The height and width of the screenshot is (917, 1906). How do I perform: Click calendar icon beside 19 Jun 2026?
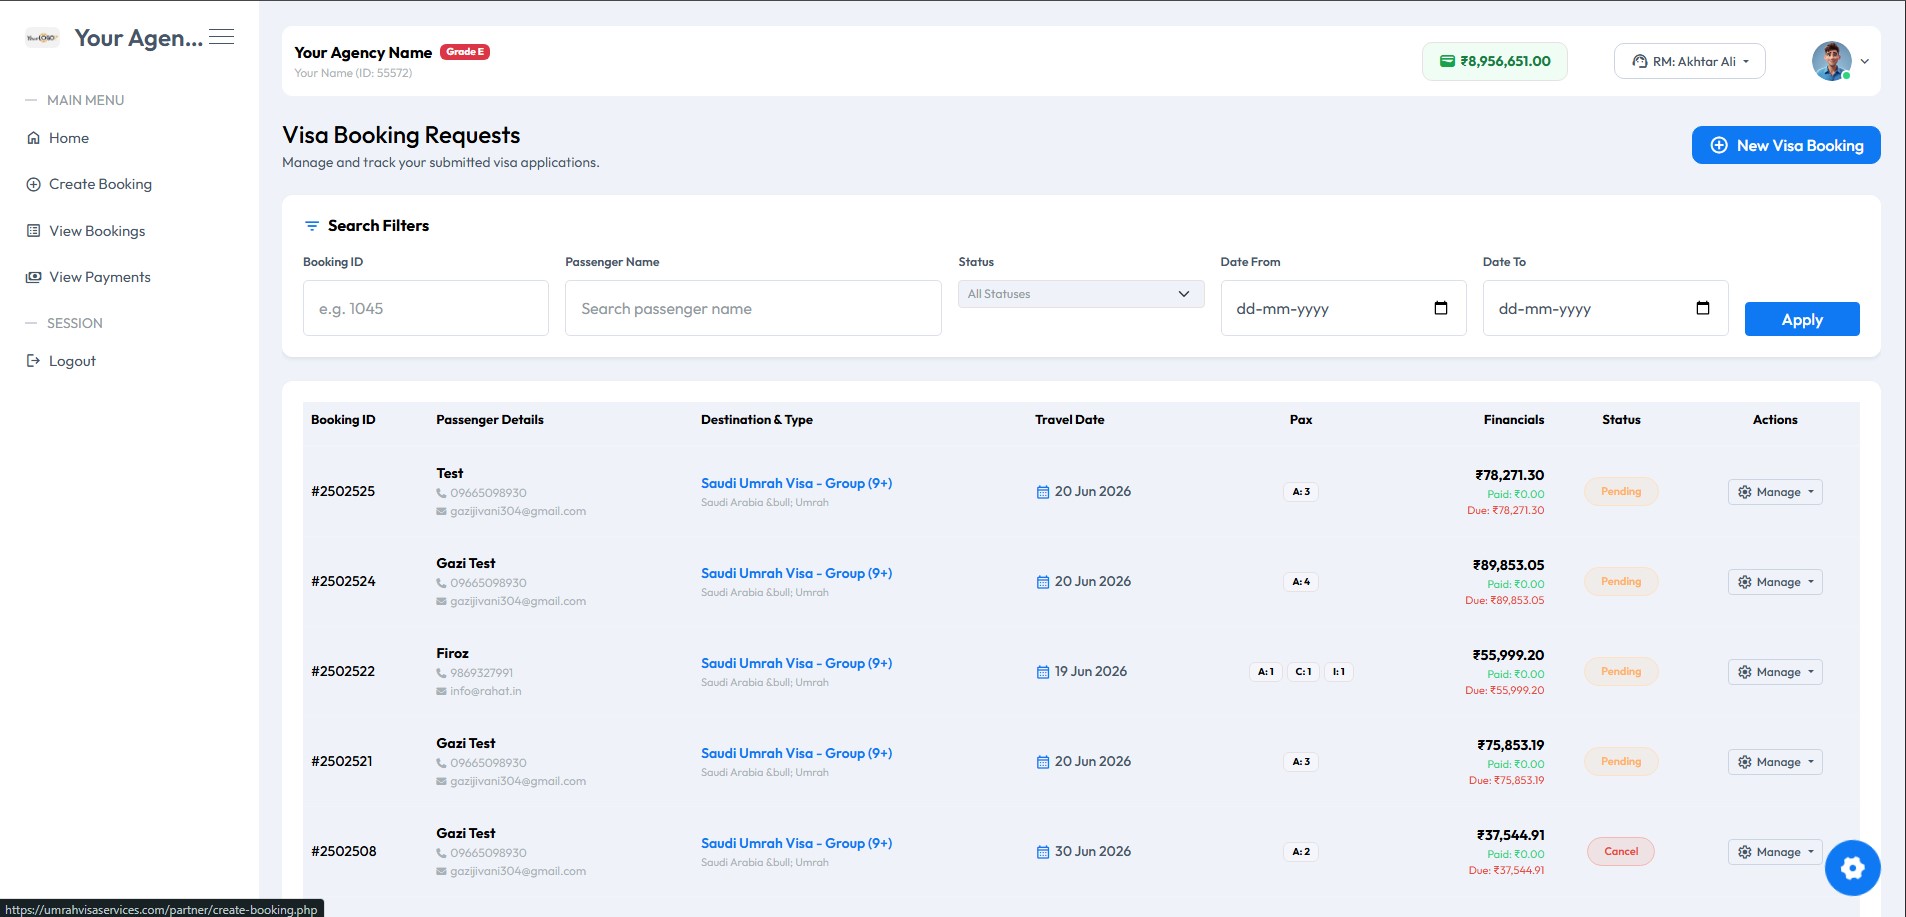coord(1043,672)
